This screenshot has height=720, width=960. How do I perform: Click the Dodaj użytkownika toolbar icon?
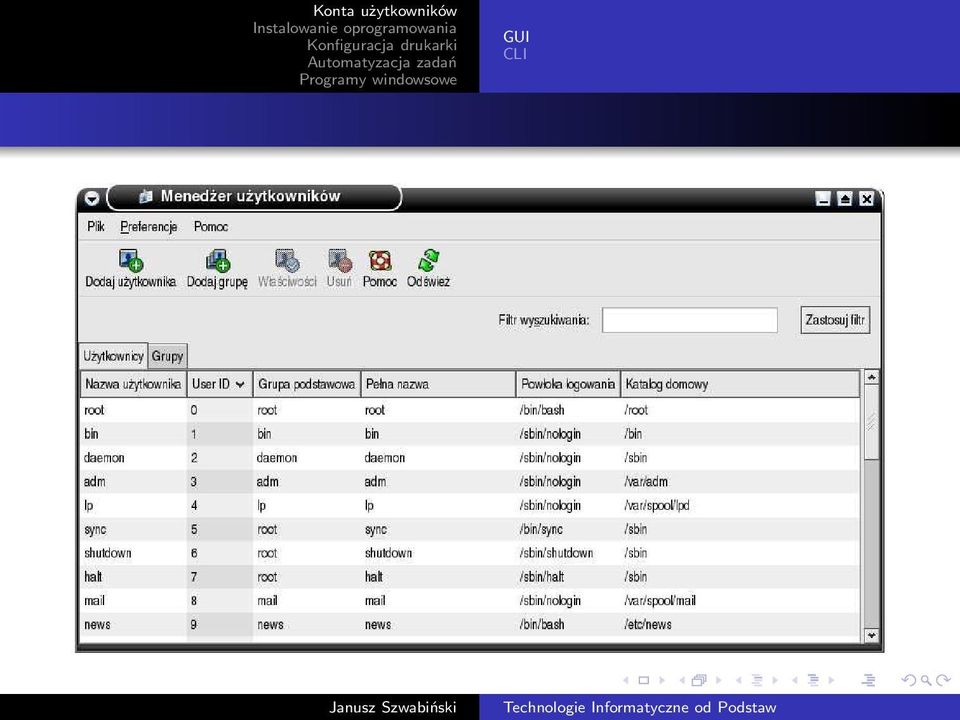click(x=130, y=260)
